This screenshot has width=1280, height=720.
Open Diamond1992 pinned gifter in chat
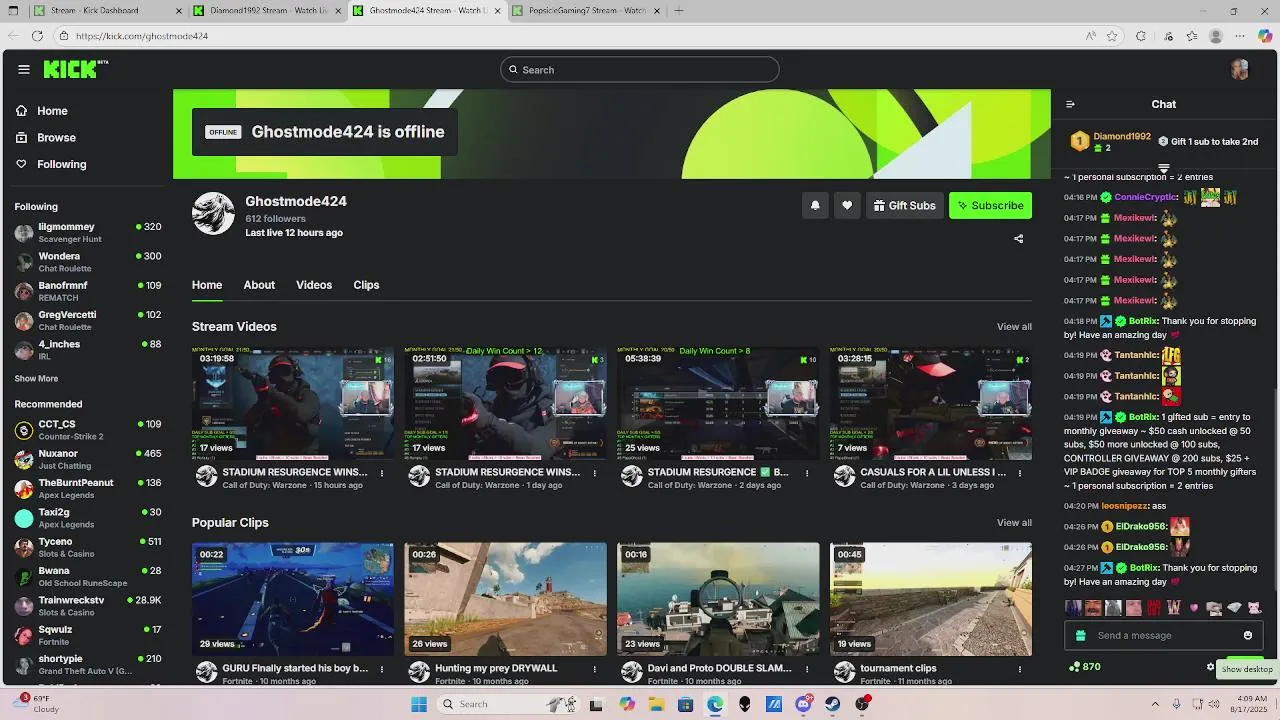click(x=1111, y=142)
